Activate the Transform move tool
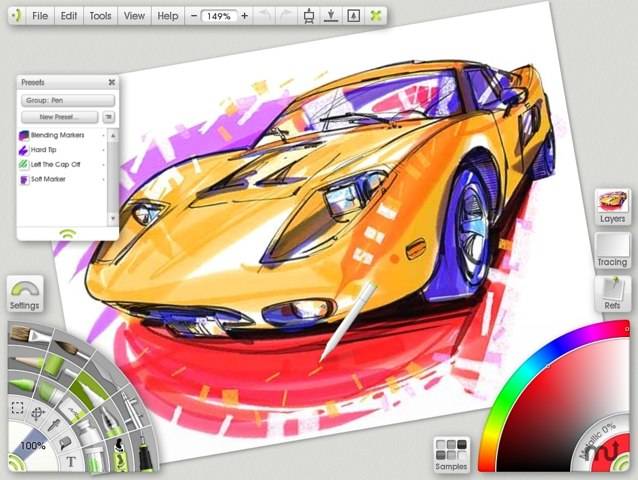This screenshot has height=480, width=638. click(x=38, y=414)
